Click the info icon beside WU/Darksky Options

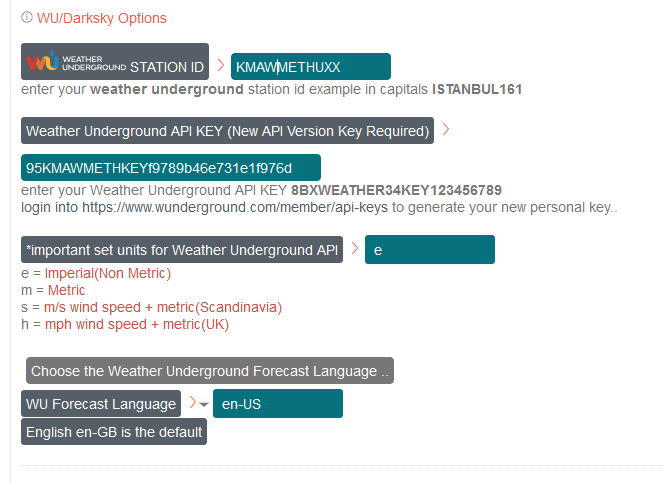point(27,17)
